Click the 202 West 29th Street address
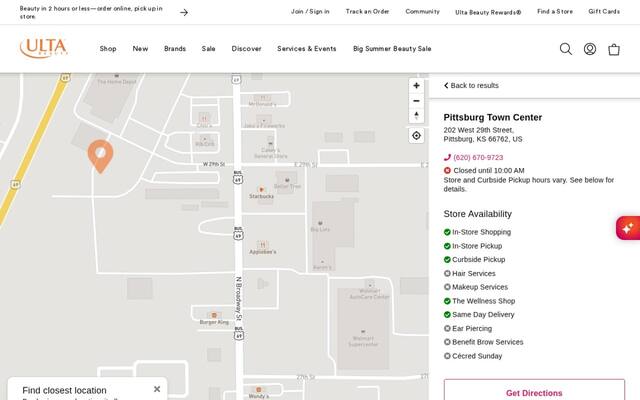This screenshot has height=400, width=640. pyautogui.click(x=483, y=135)
